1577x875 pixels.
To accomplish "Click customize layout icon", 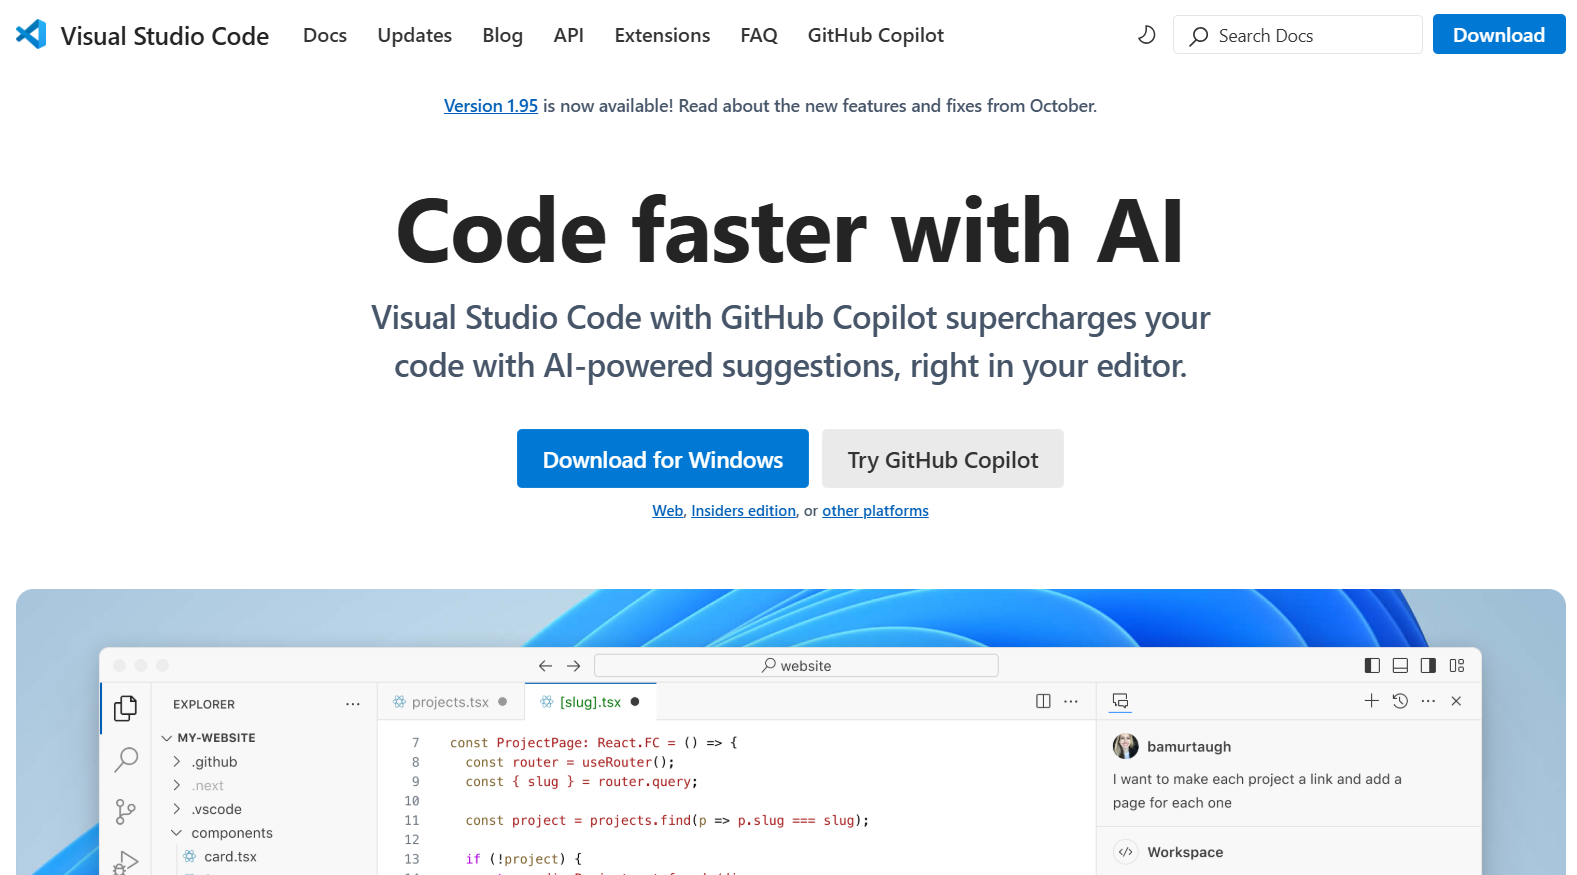I will pyautogui.click(x=1457, y=666).
